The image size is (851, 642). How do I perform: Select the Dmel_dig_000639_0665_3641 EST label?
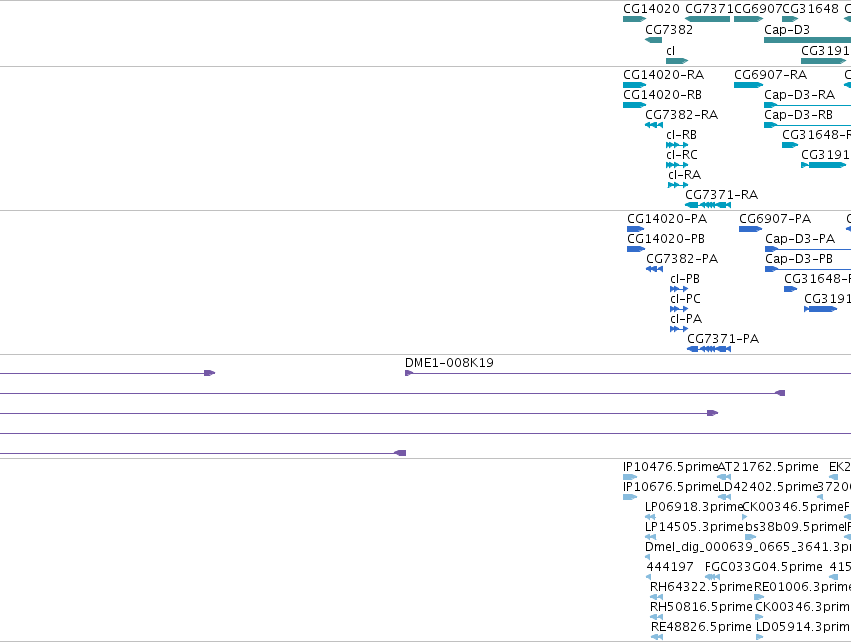[748, 547]
